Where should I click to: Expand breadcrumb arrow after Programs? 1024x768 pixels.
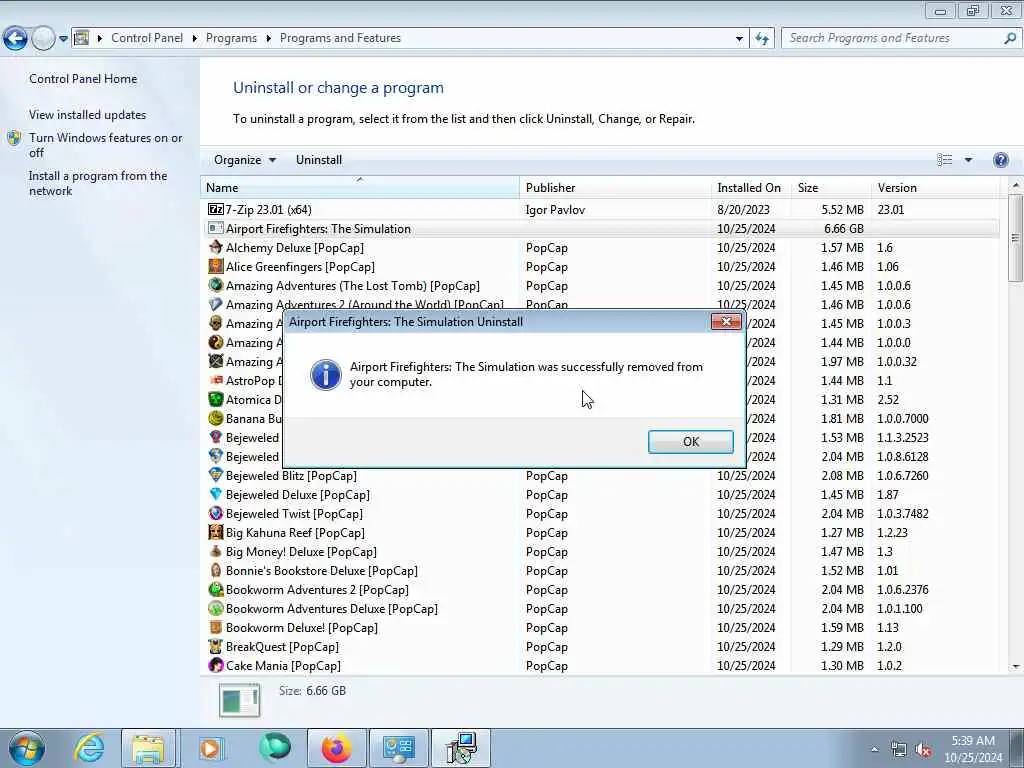(x=268, y=39)
